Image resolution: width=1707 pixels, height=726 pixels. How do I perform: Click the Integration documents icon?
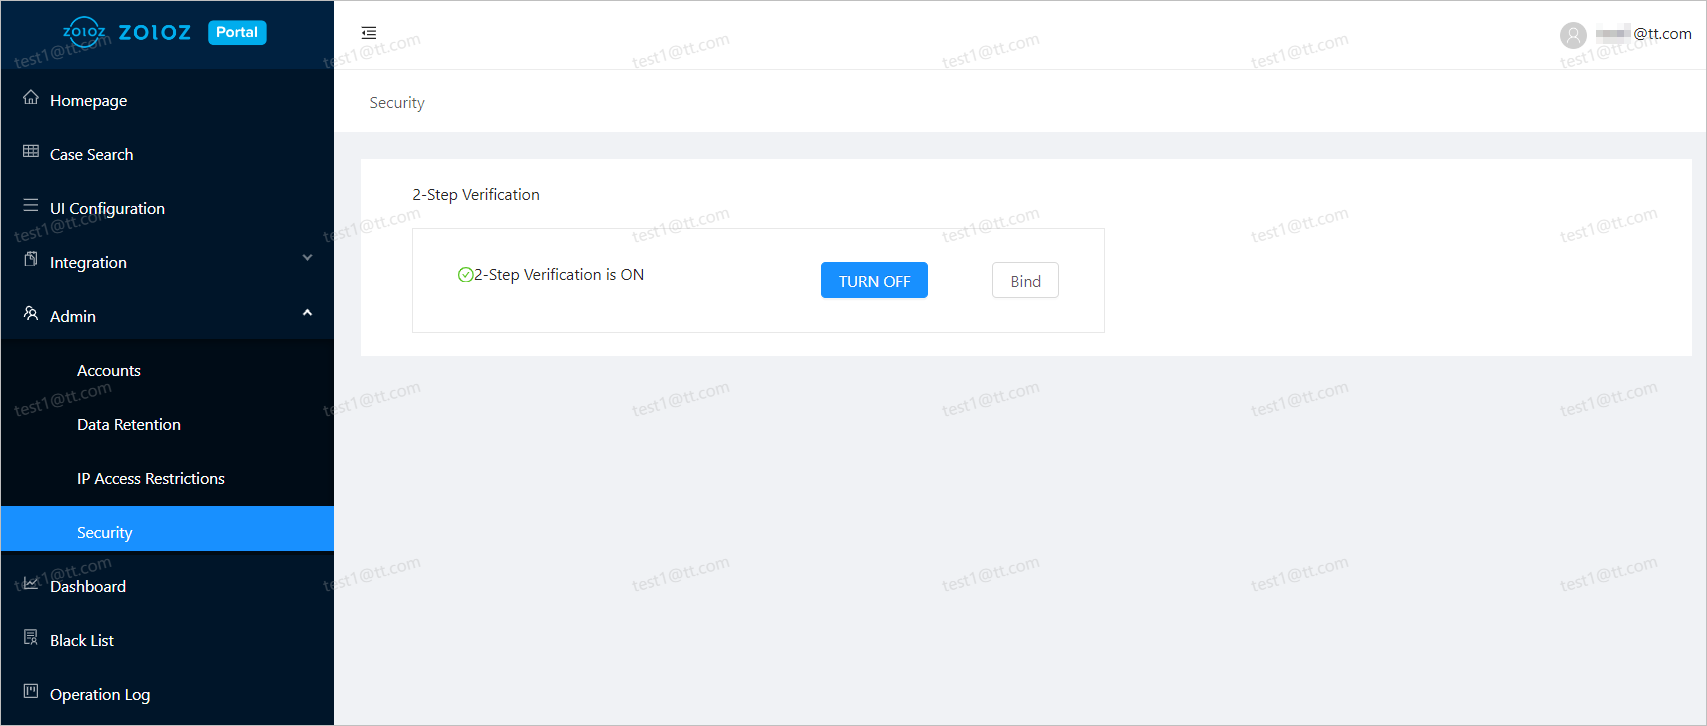31,260
